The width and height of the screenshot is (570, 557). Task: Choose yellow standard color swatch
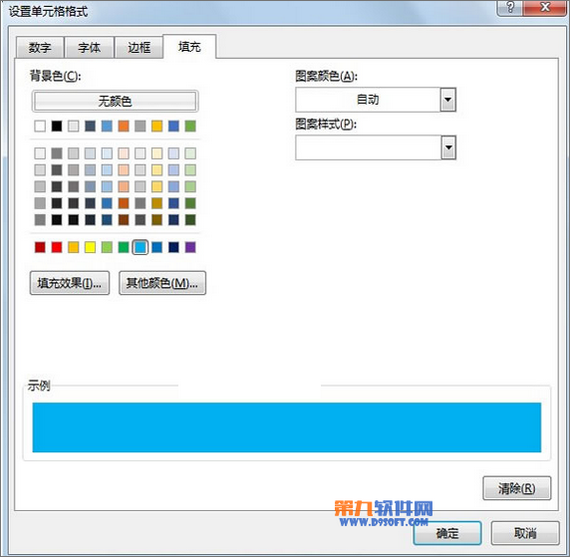90,247
